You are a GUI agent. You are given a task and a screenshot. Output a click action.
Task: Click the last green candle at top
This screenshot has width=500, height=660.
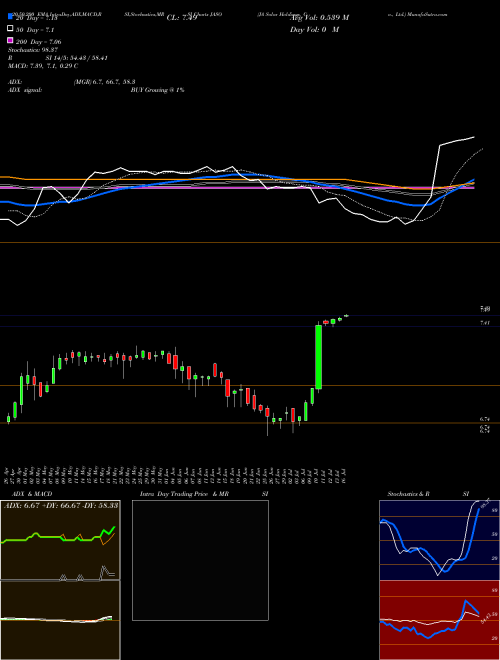tap(346, 315)
